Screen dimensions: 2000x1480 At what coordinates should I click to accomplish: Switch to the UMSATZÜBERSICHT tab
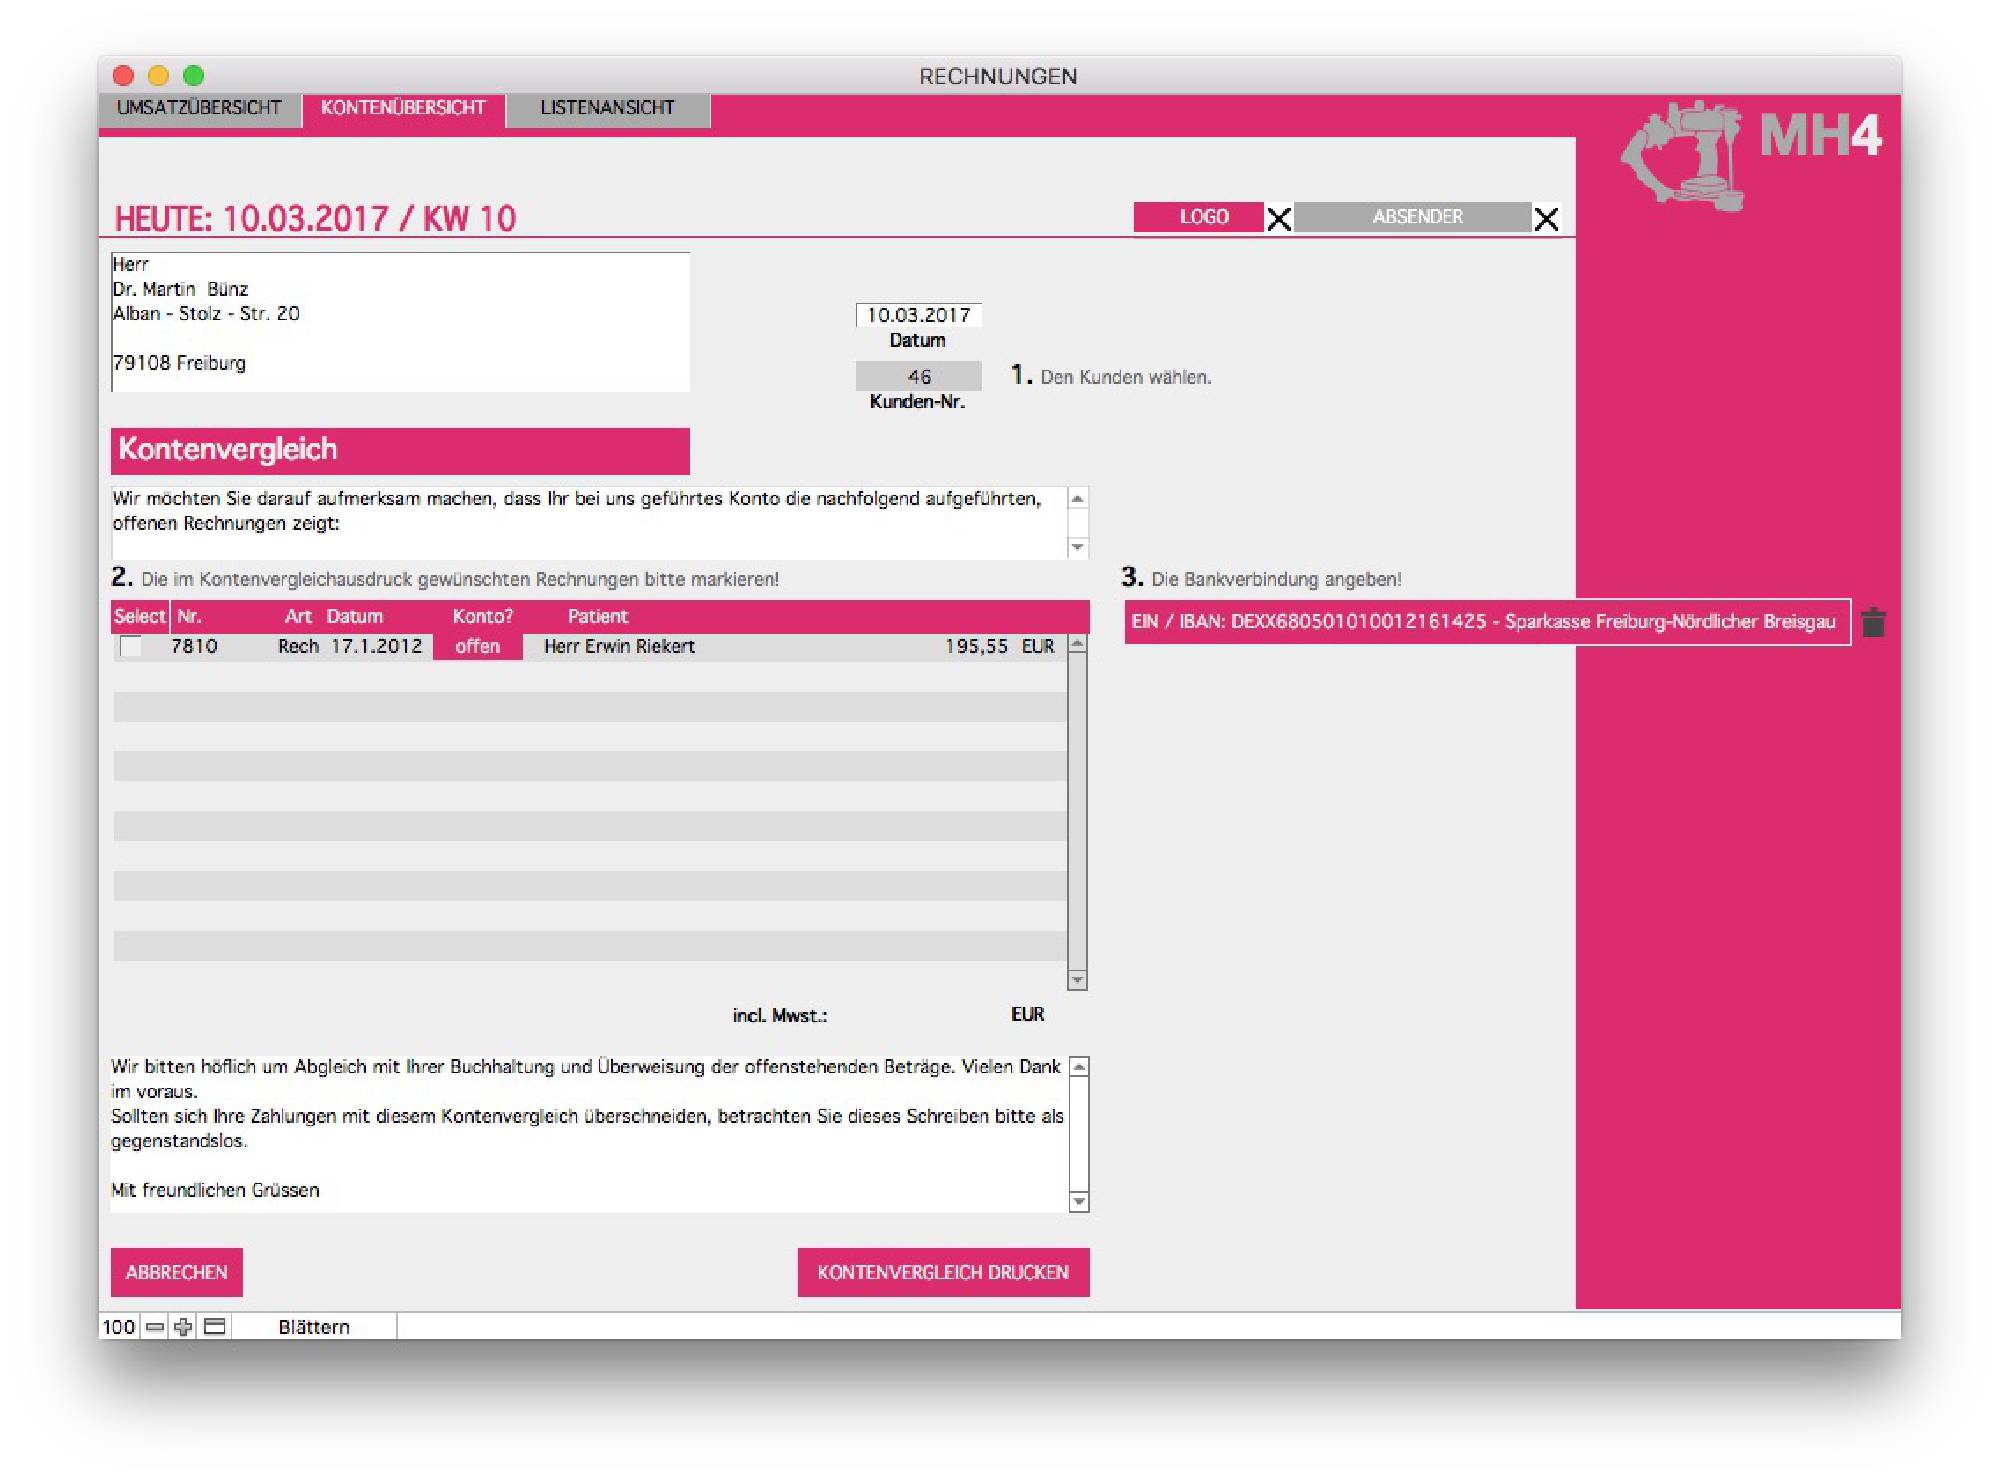(199, 108)
